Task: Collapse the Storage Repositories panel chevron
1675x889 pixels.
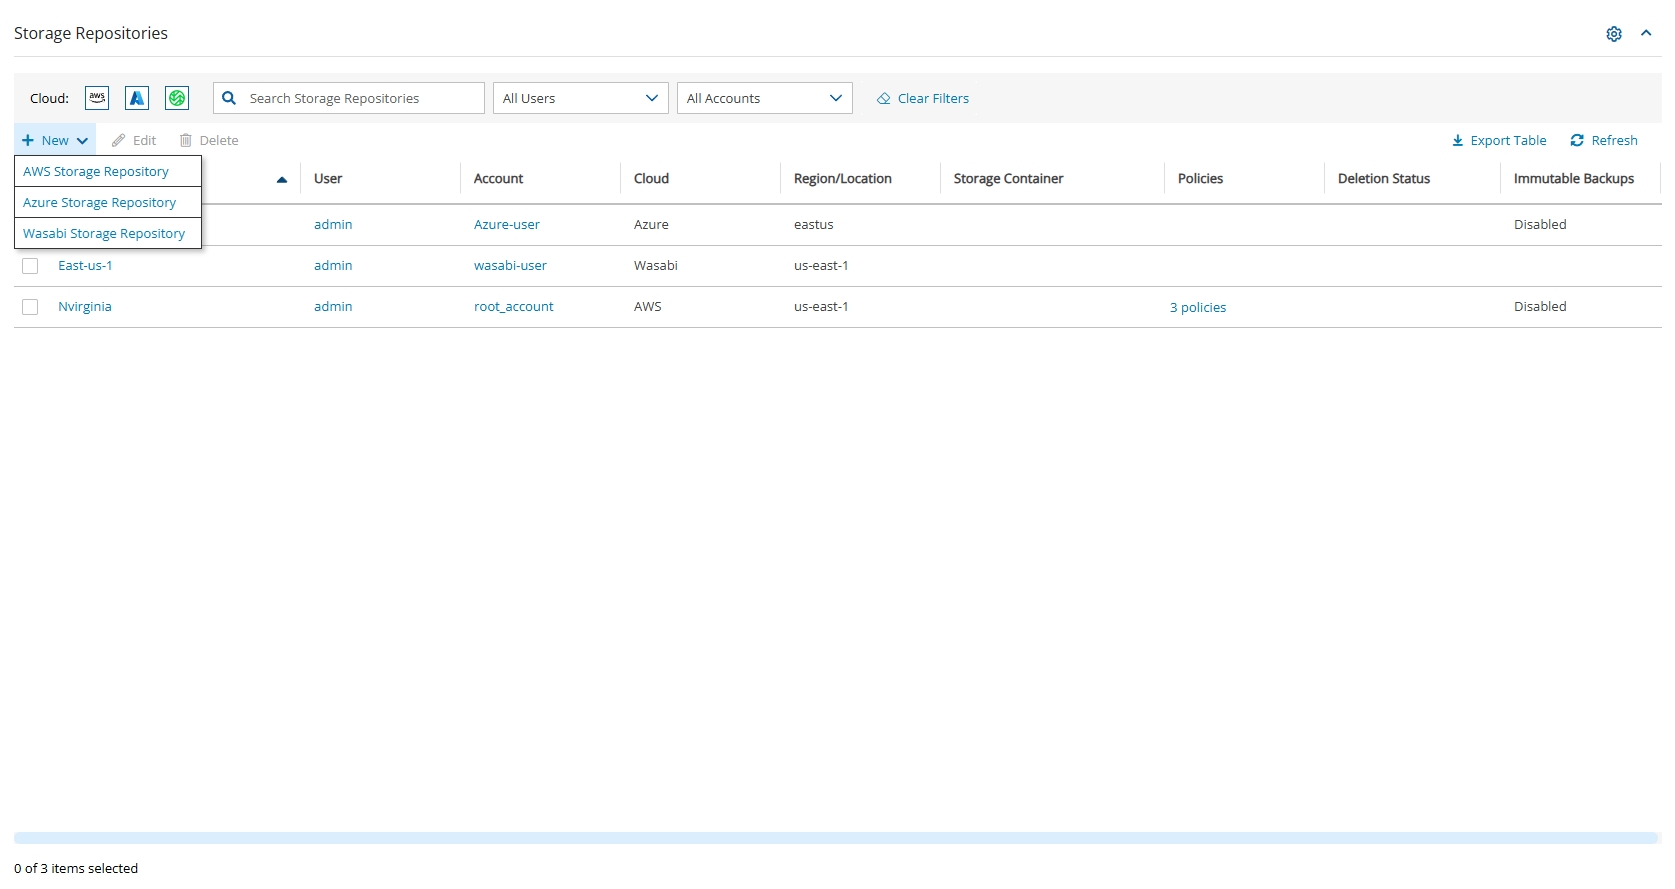Action: [1646, 34]
